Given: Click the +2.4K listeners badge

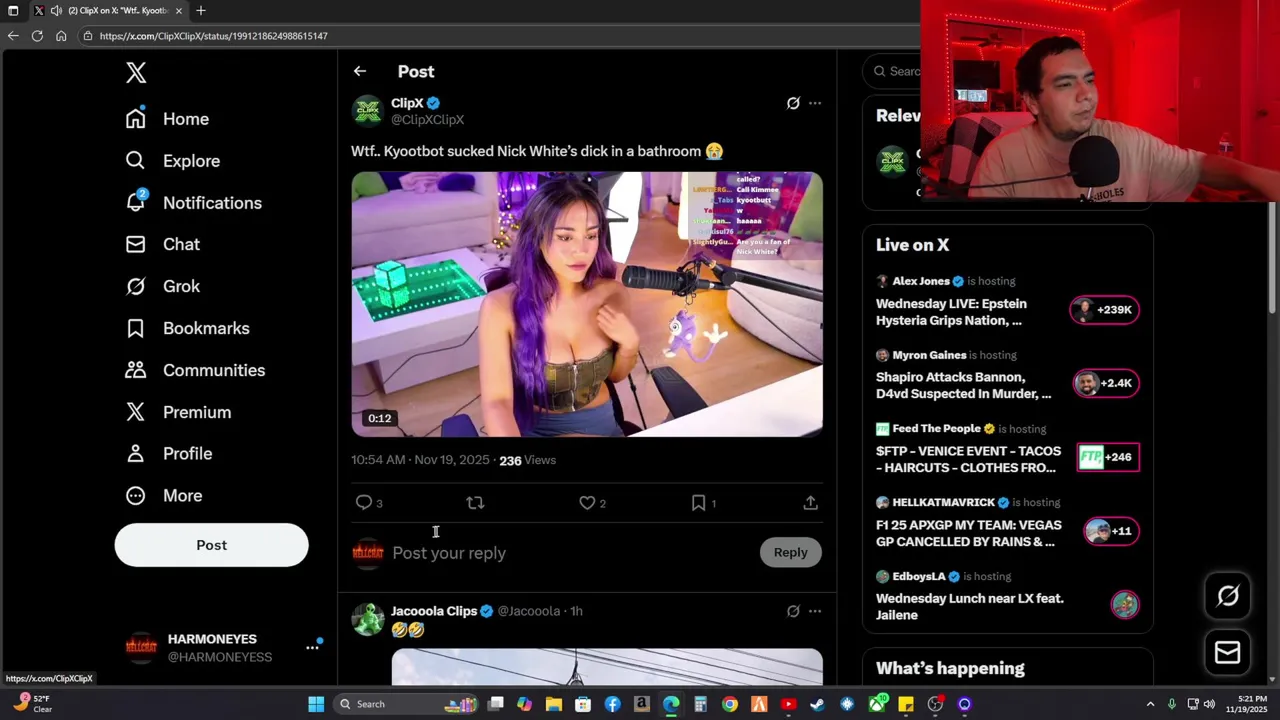Looking at the screenshot, I should 1105,383.
